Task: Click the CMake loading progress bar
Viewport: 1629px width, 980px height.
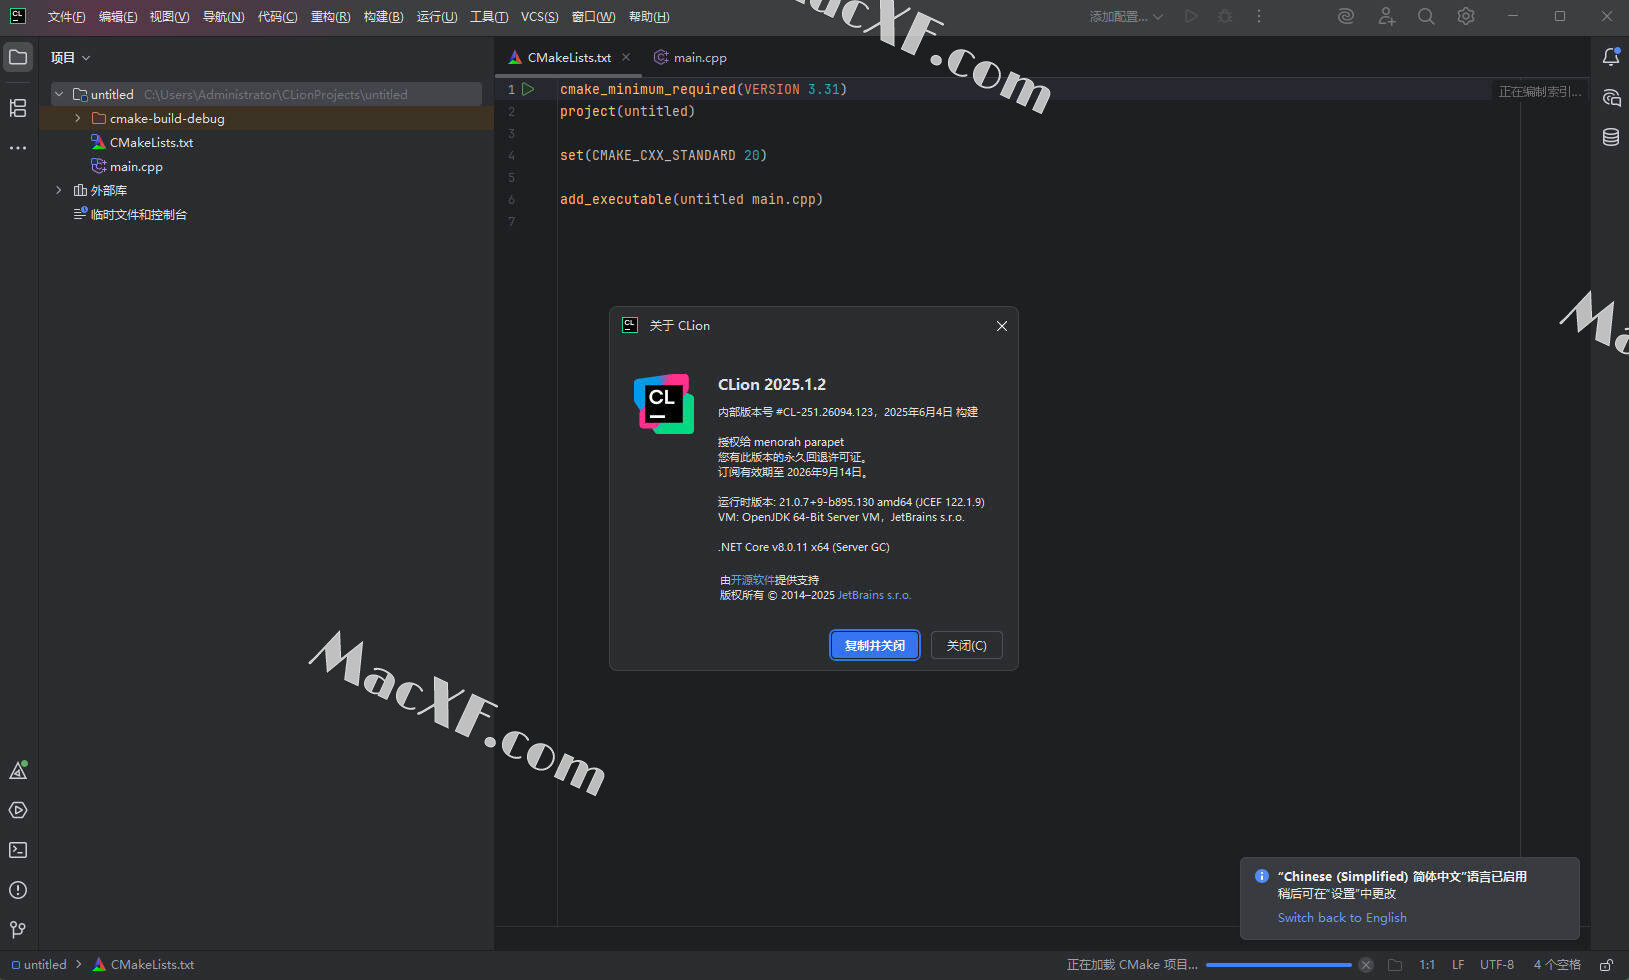Action: pyautogui.click(x=1279, y=965)
